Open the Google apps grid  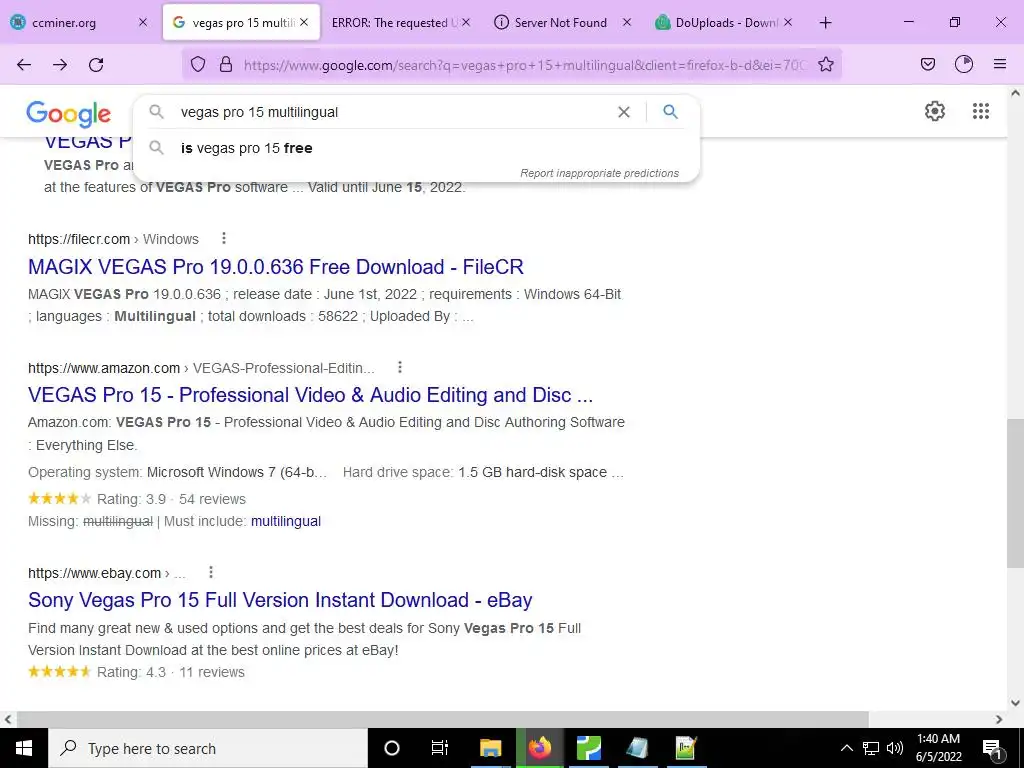[x=980, y=111]
